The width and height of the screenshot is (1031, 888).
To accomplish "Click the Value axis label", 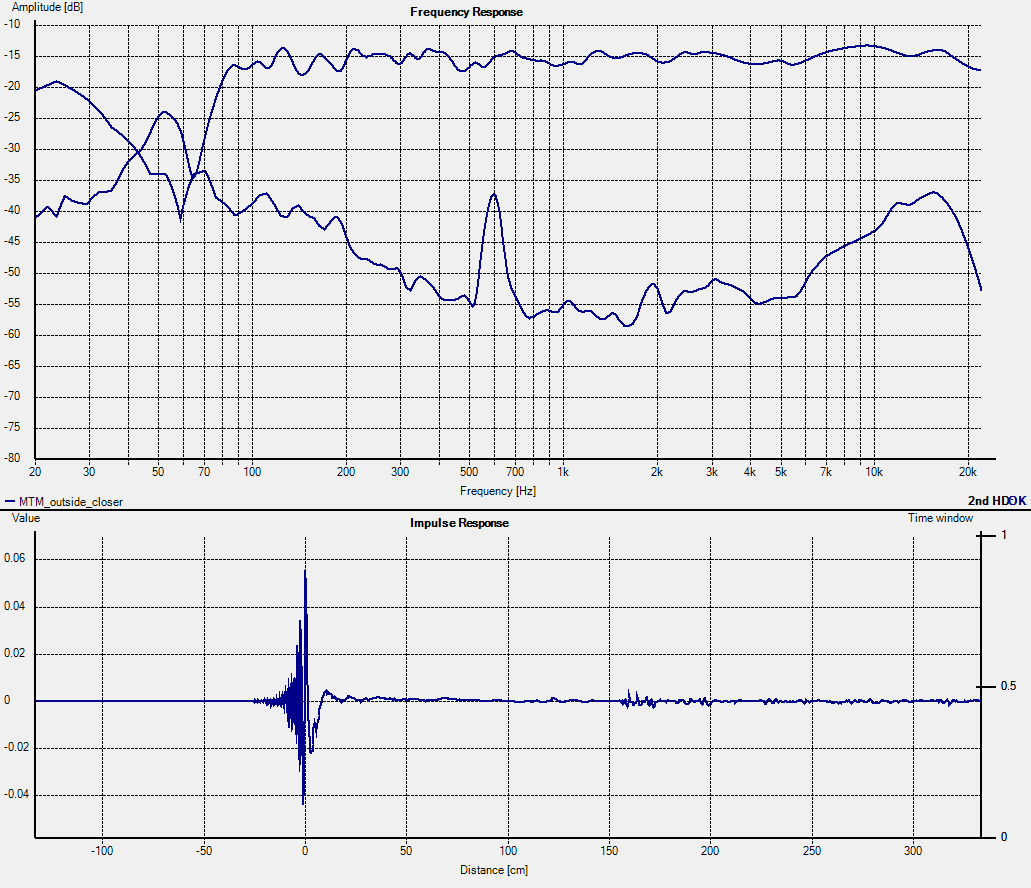I will [26, 518].
